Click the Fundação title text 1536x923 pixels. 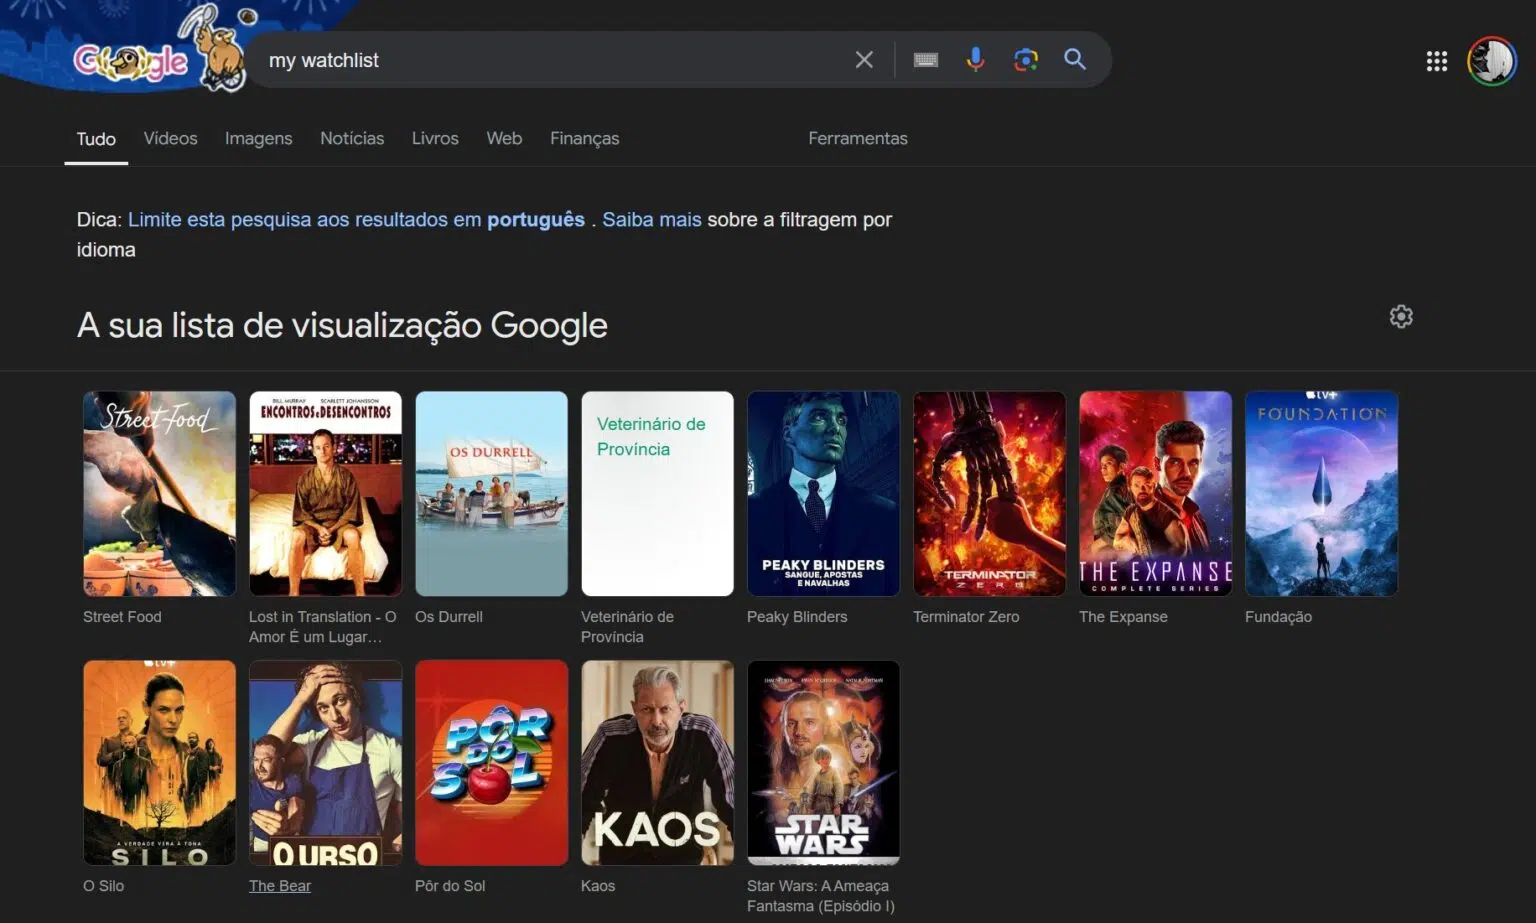pyautogui.click(x=1278, y=617)
